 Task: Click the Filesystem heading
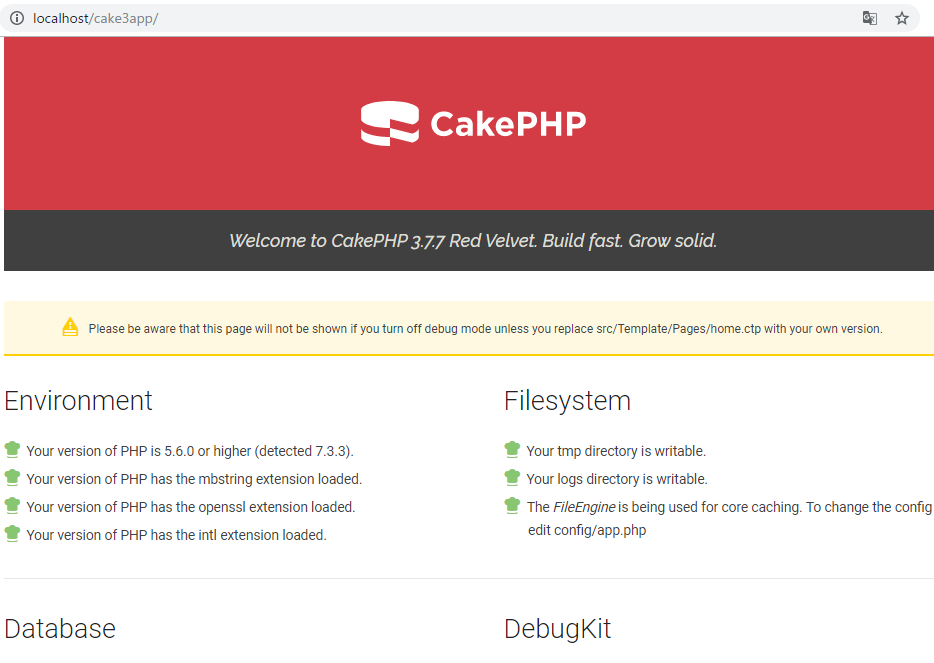567,401
